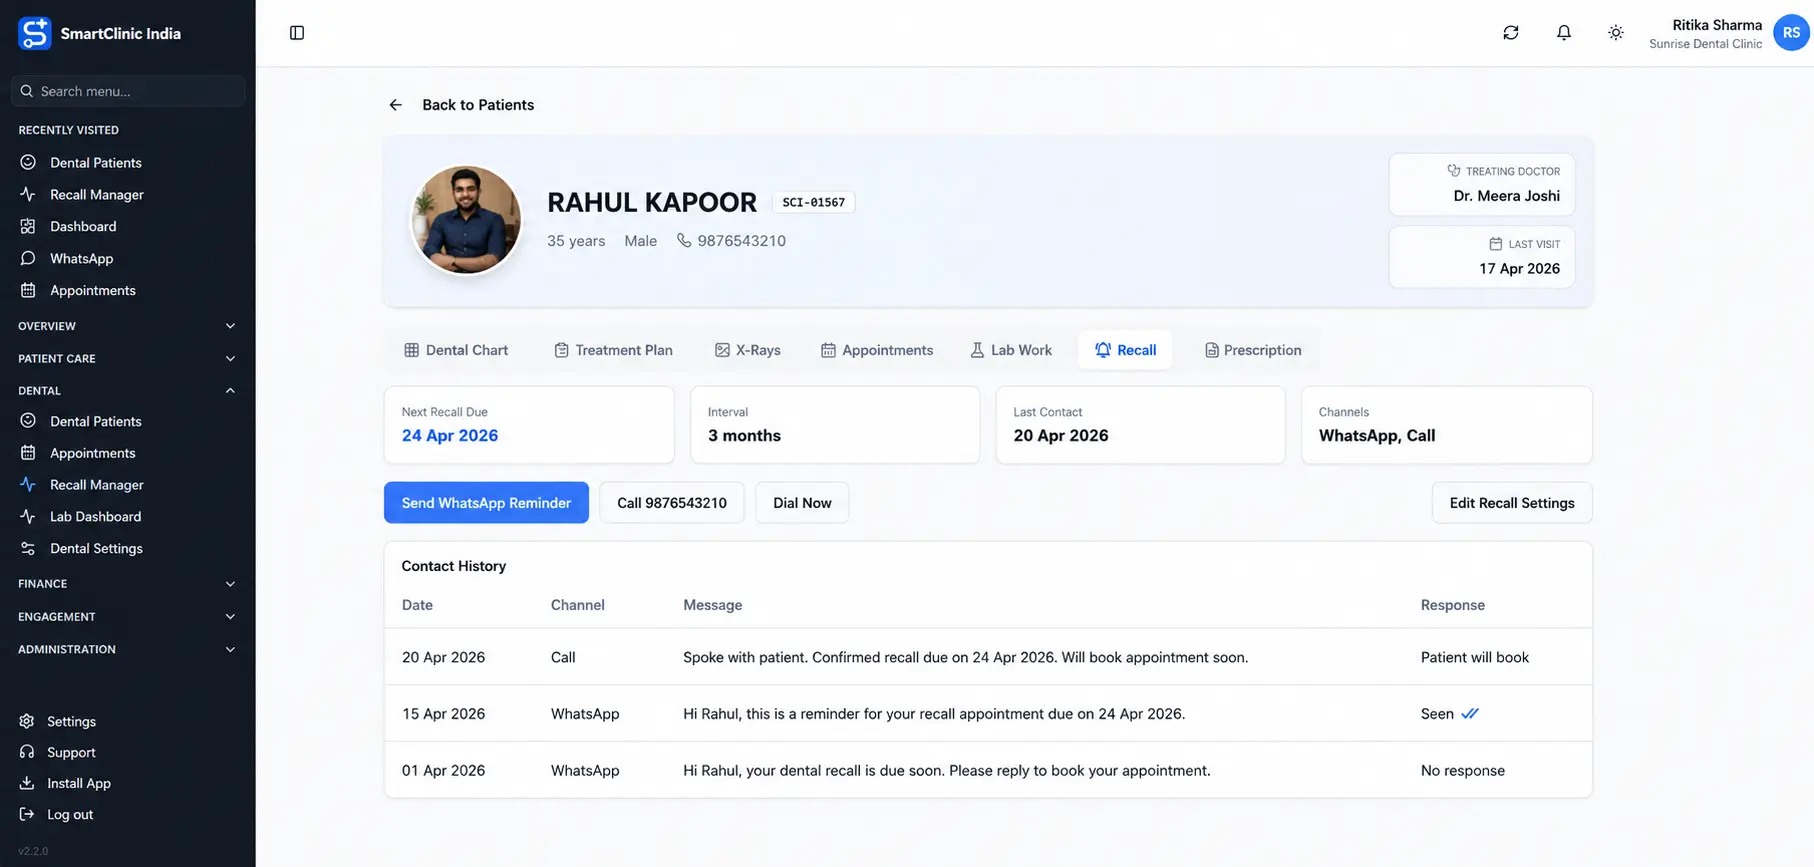Go to the Lab Work tab

pos(1011,350)
